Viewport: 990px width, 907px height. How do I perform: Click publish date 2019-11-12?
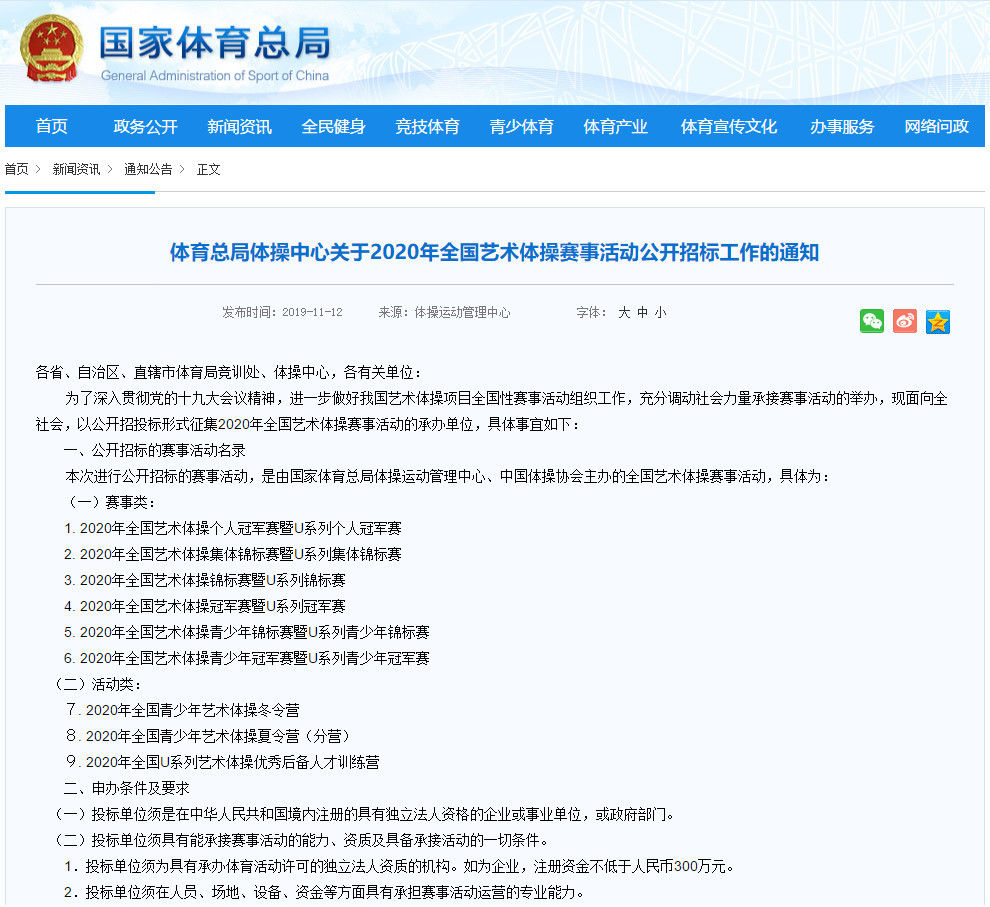tap(312, 312)
